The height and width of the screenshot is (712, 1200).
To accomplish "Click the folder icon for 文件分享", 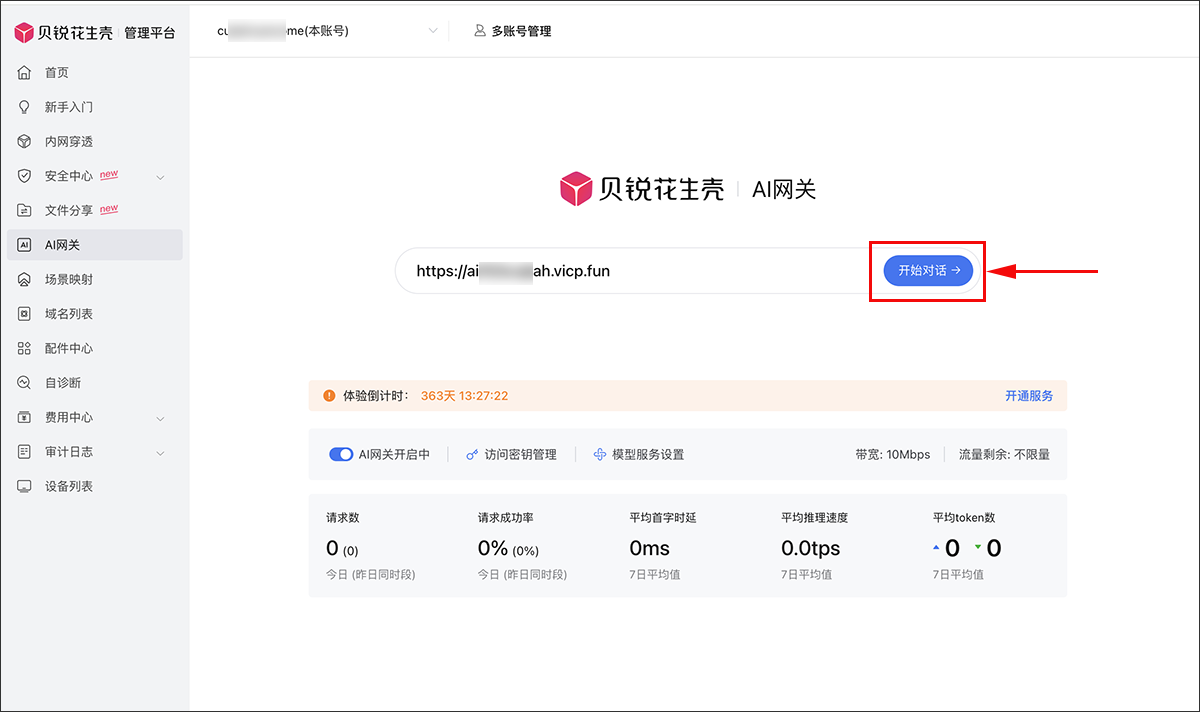I will (25, 211).
